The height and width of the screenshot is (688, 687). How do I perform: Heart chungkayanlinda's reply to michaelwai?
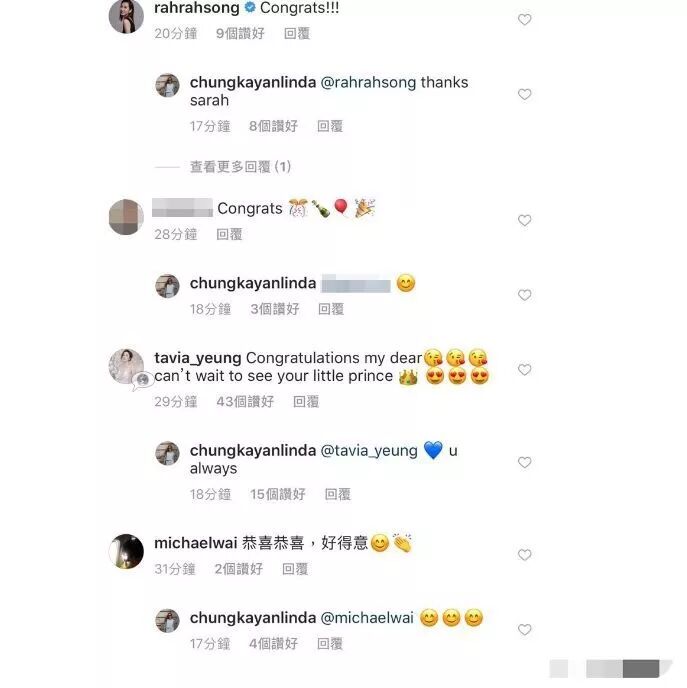click(x=525, y=630)
